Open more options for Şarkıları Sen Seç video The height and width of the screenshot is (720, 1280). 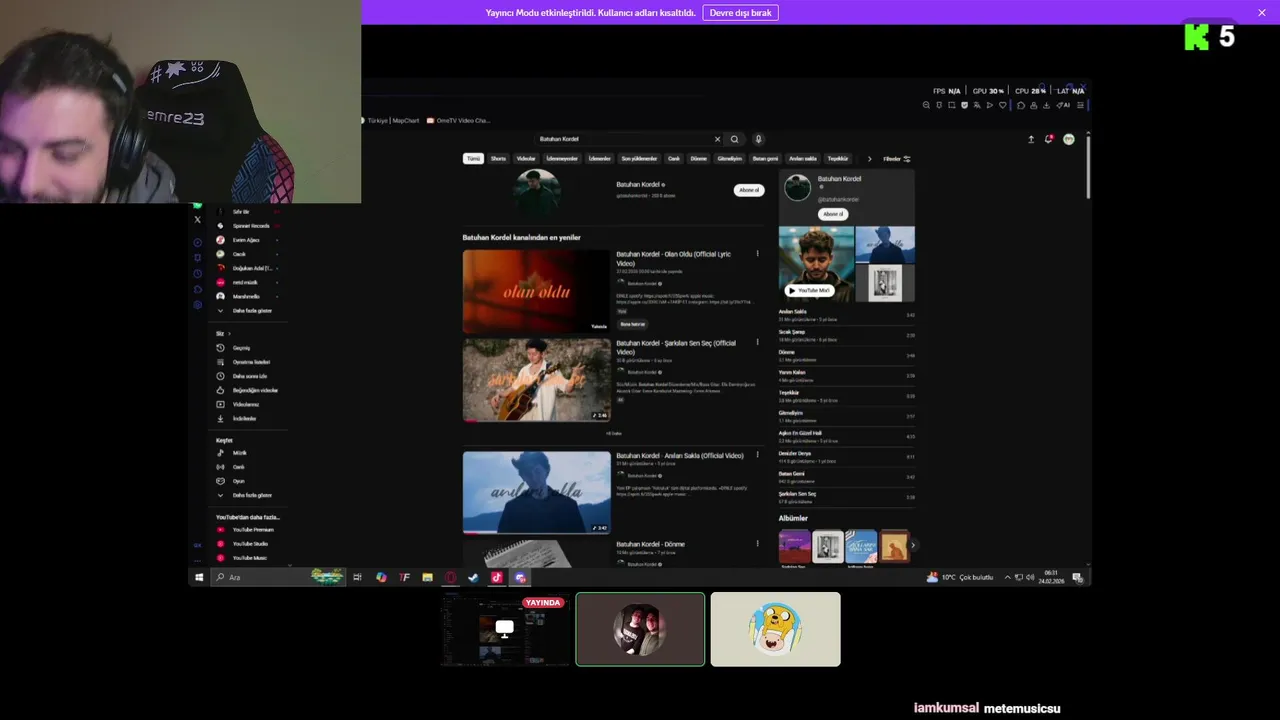(757, 343)
